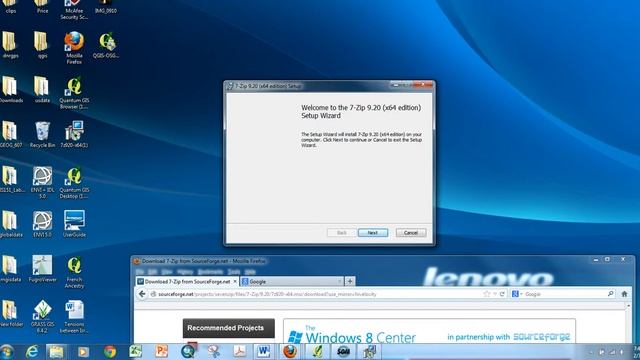Click the magnifier search icon in Firefox
Screen dimensions: 640x360
[611, 294]
